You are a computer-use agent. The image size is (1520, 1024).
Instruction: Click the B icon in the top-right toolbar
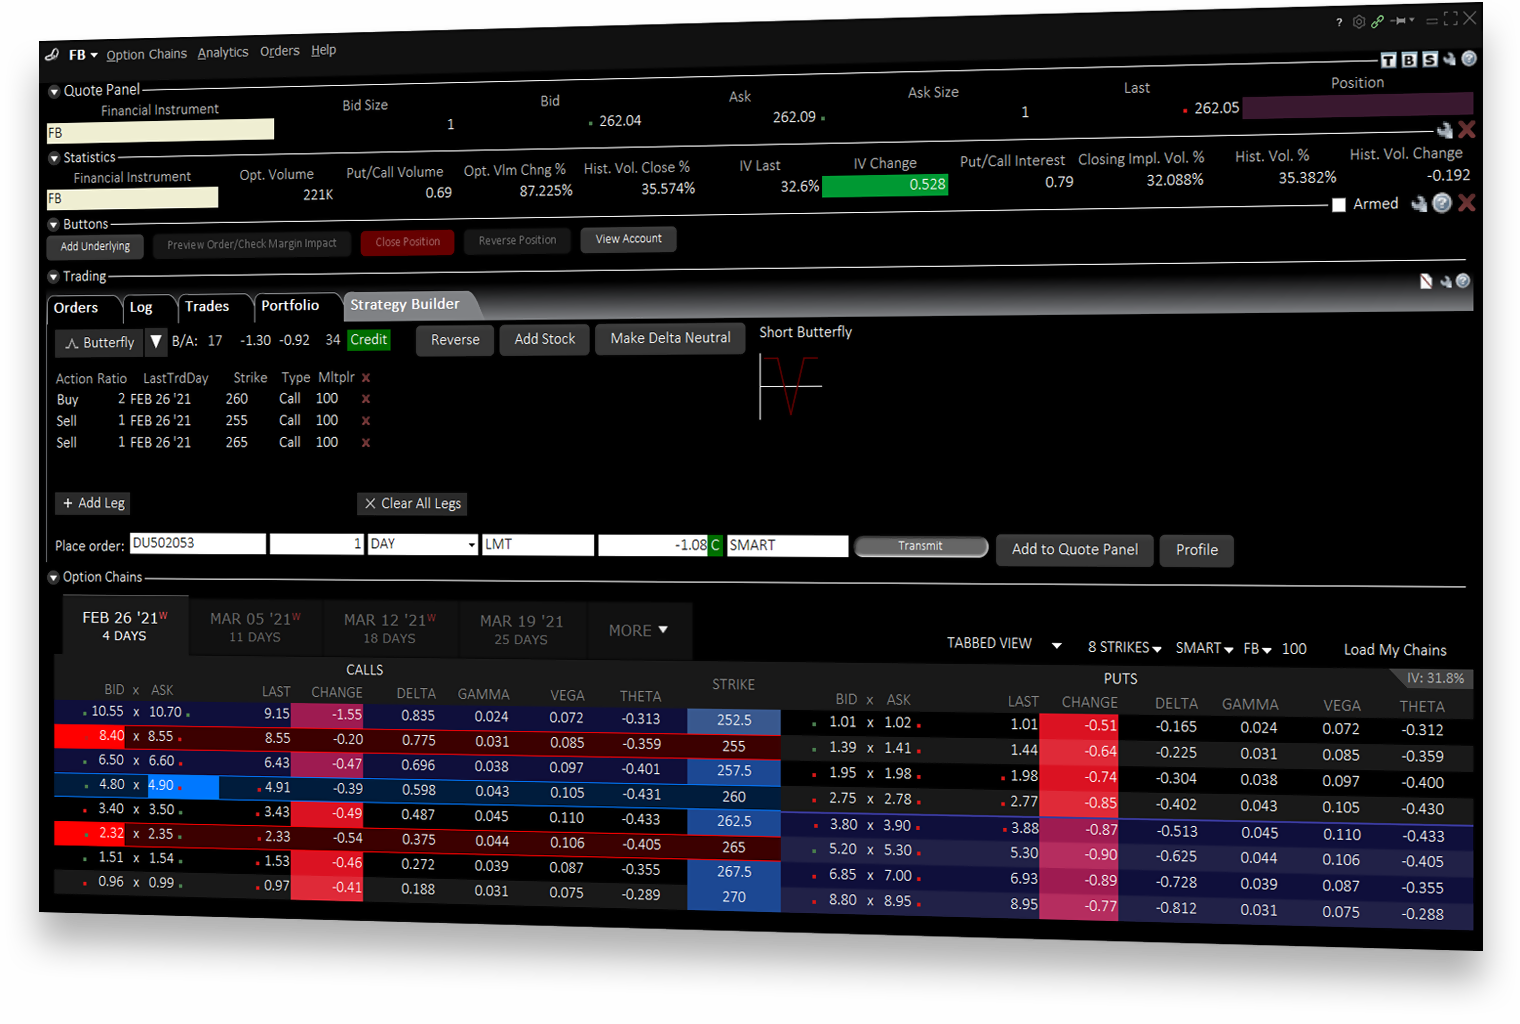[x=1409, y=60]
